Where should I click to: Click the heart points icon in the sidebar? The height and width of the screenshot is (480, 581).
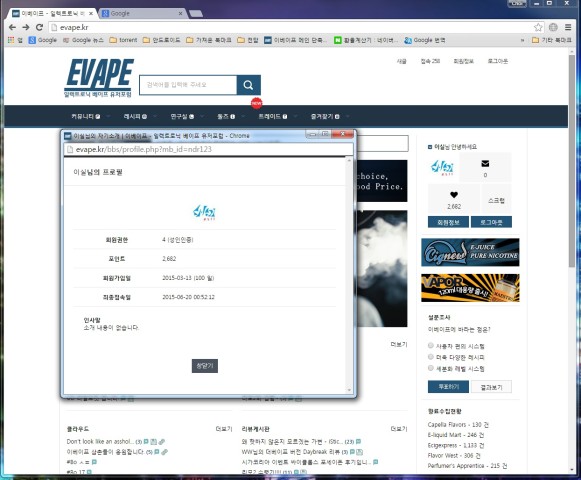tap(454, 195)
